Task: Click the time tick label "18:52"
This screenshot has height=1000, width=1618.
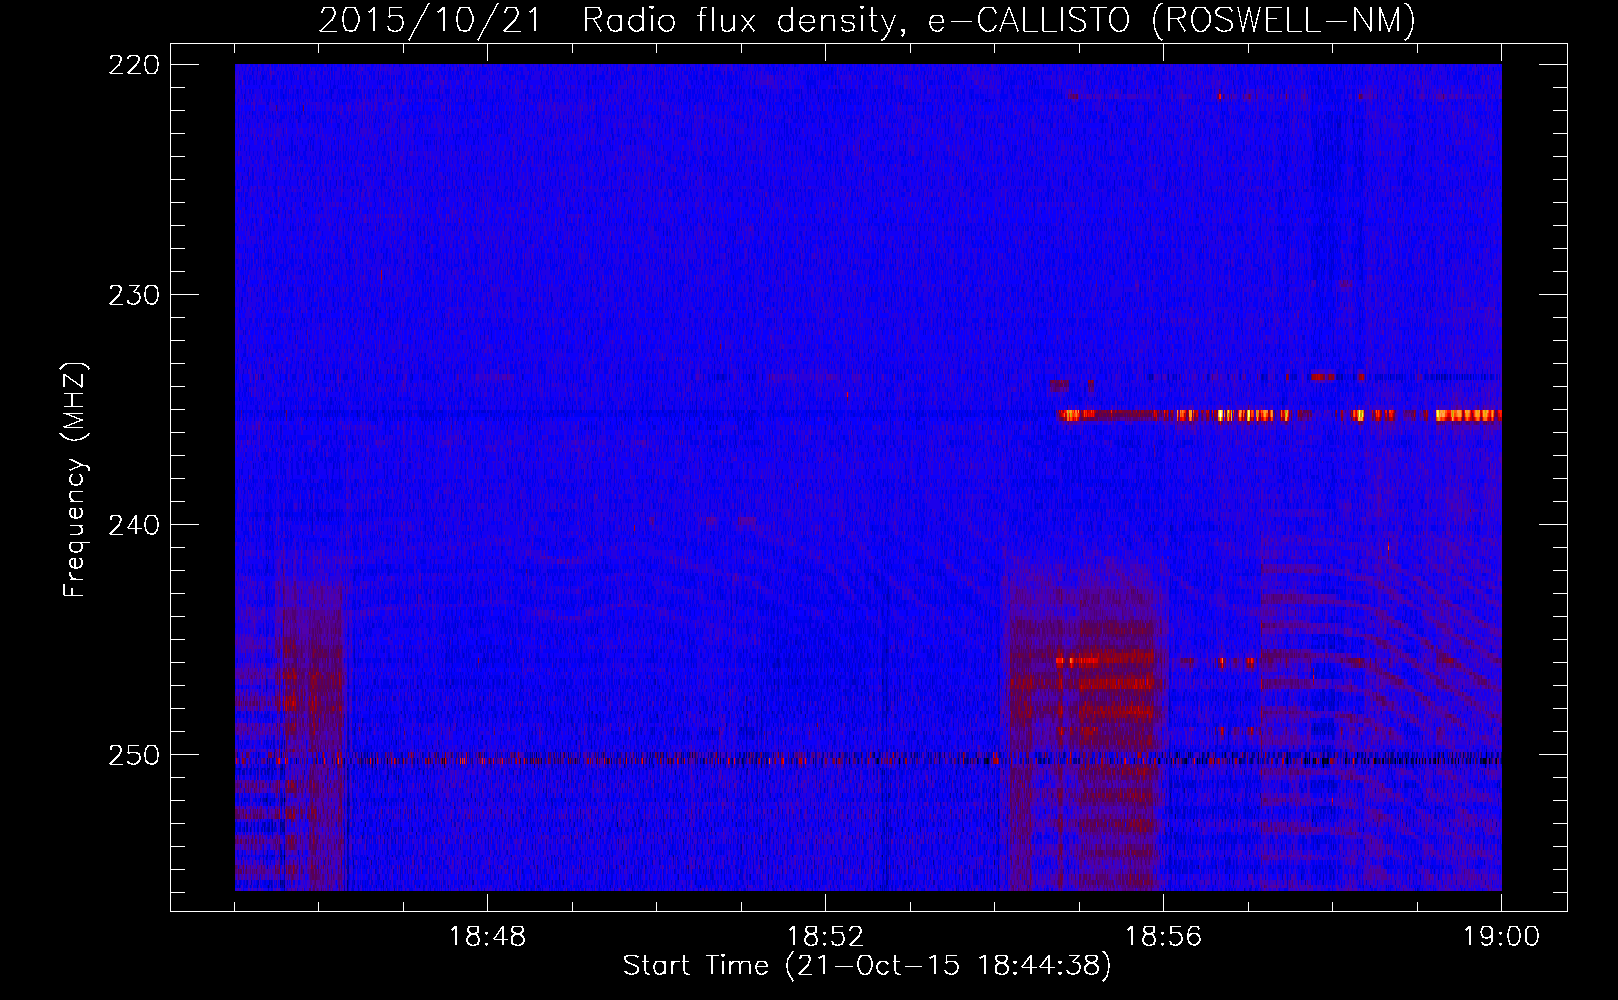Action: tap(825, 937)
